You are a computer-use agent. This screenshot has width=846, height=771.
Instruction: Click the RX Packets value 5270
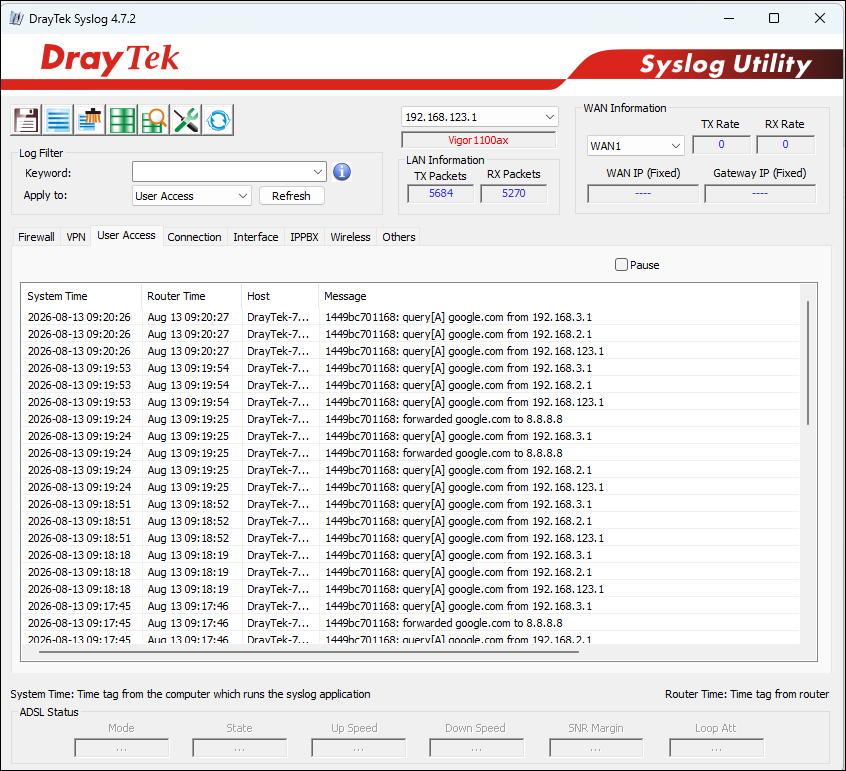click(514, 193)
